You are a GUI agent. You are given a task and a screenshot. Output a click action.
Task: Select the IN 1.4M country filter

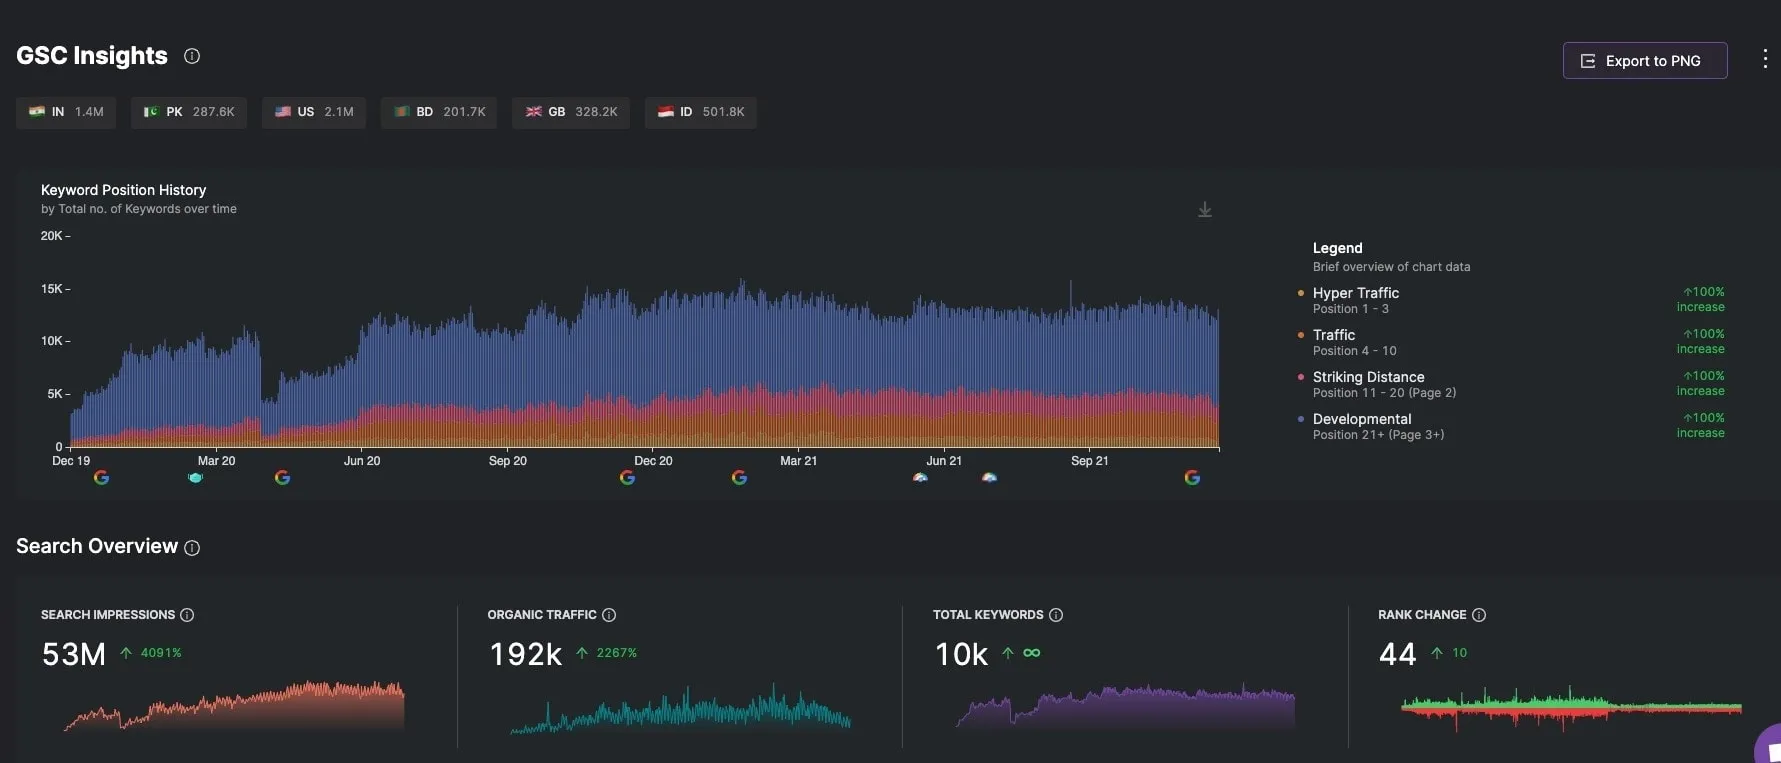tap(66, 112)
